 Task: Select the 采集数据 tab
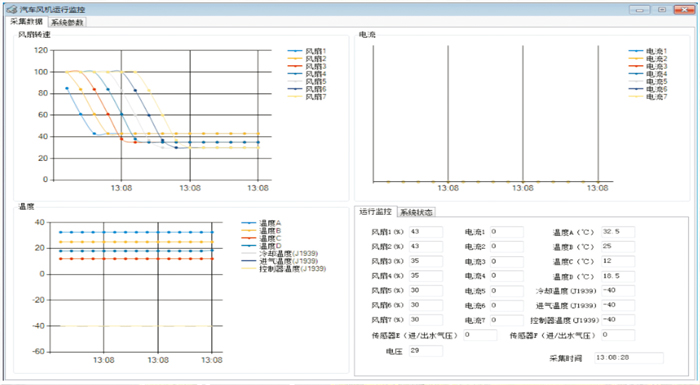point(27,21)
